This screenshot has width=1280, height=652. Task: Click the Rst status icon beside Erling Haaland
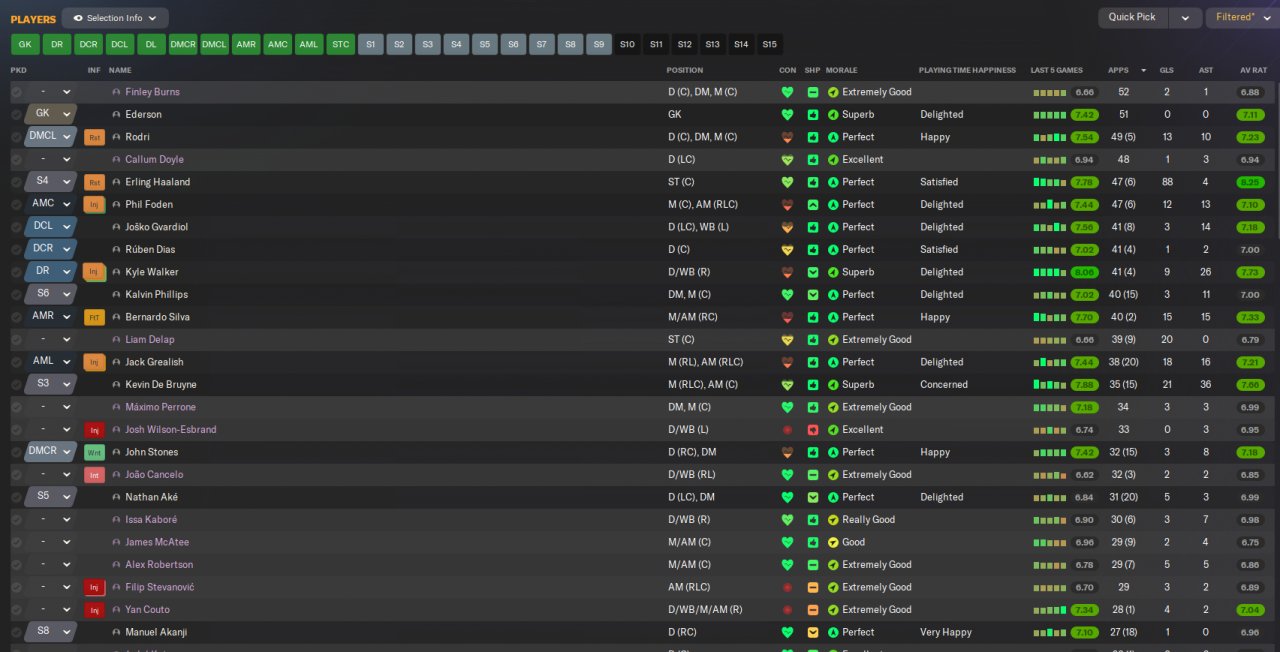click(95, 182)
